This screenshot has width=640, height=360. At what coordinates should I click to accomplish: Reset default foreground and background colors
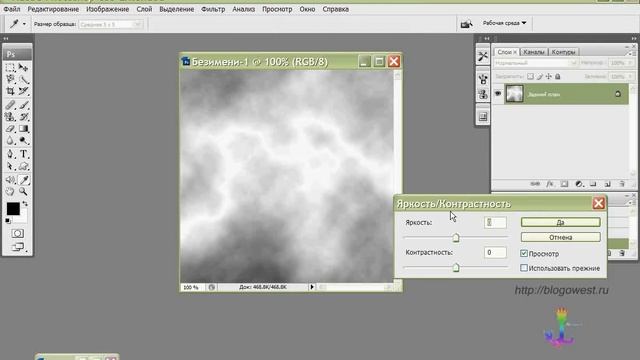click(x=8, y=221)
